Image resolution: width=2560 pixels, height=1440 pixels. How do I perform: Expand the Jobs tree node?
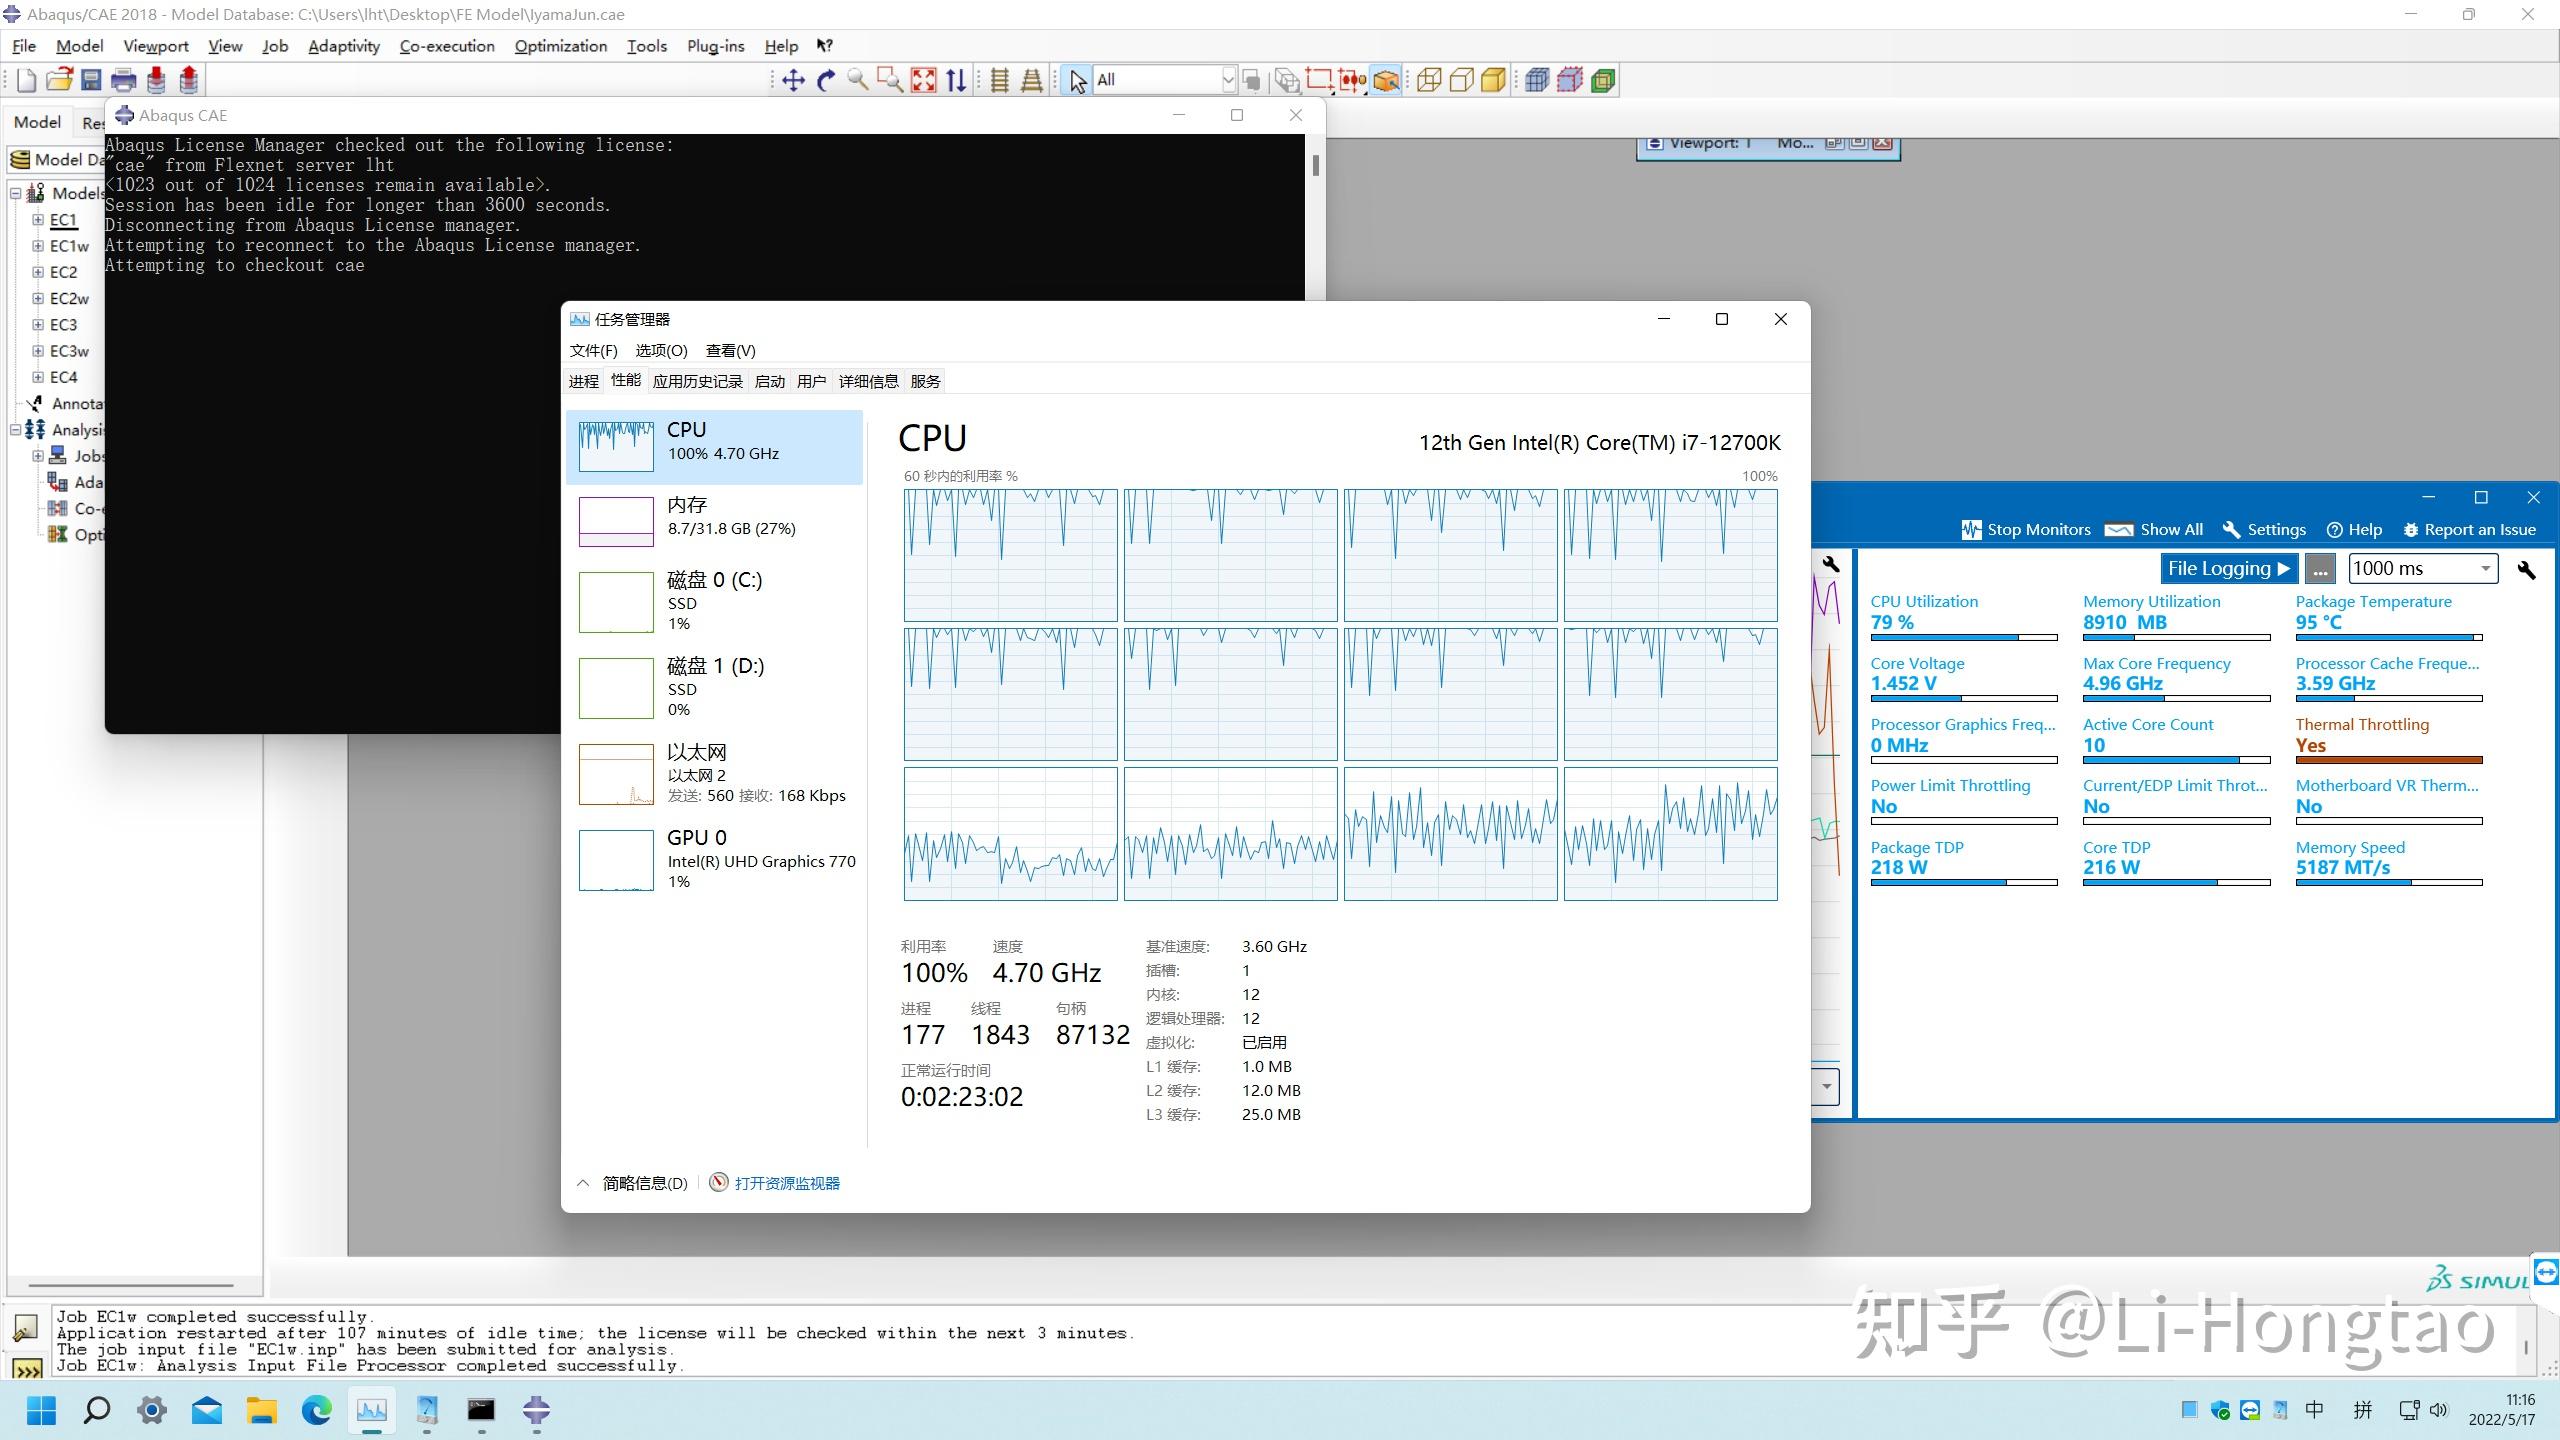click(38, 456)
